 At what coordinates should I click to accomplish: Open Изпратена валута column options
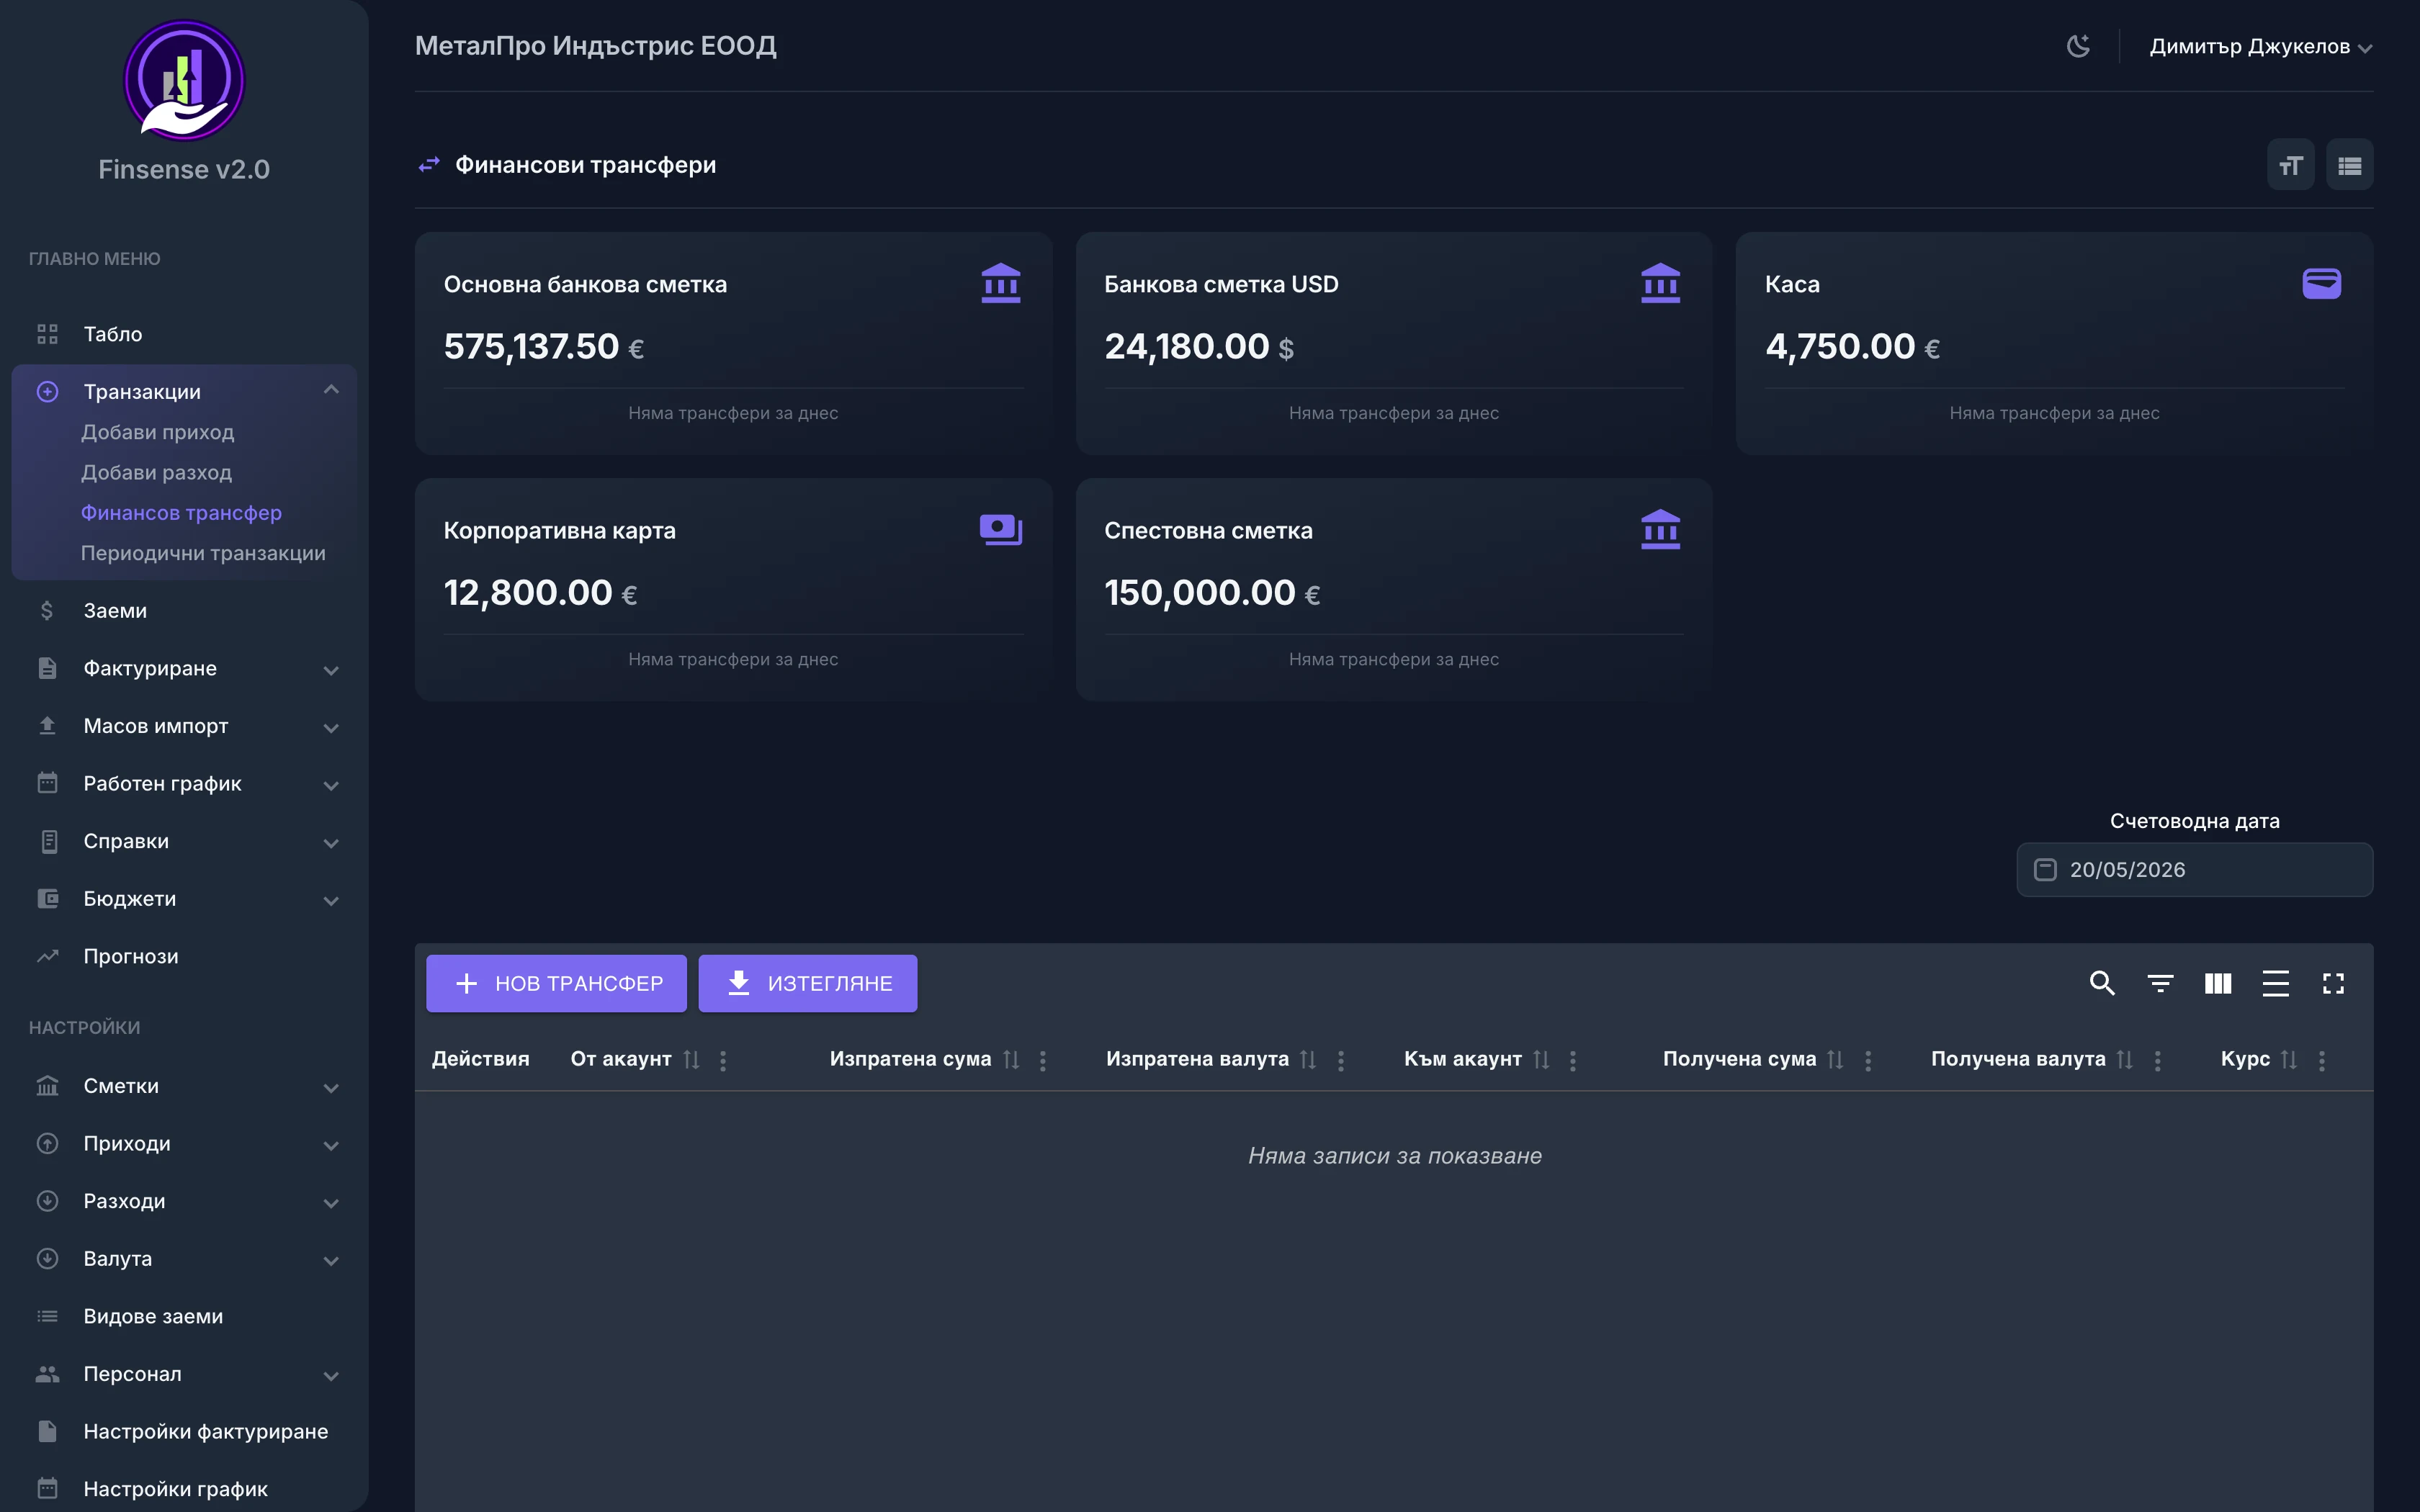pyautogui.click(x=1341, y=1060)
